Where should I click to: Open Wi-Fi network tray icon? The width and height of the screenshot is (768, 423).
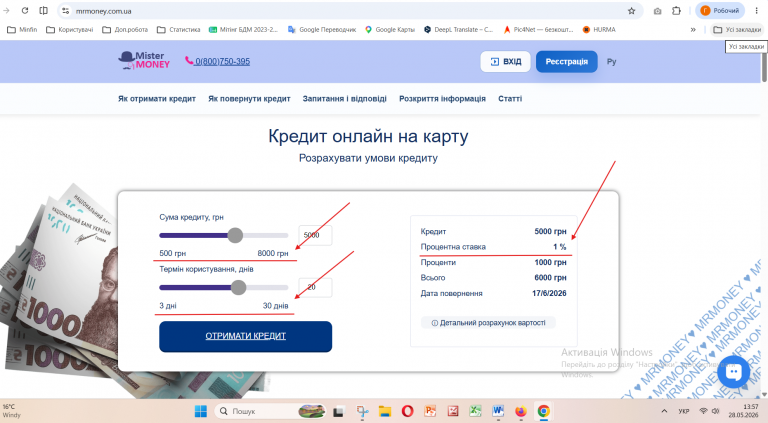tap(703, 411)
